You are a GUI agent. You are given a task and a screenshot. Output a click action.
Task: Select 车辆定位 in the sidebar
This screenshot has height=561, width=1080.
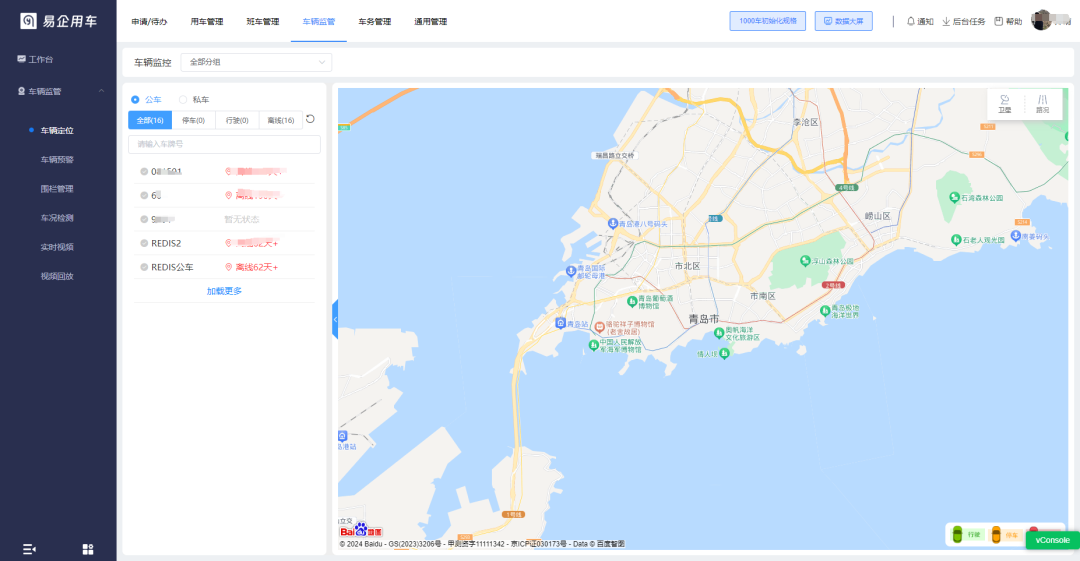[57, 130]
